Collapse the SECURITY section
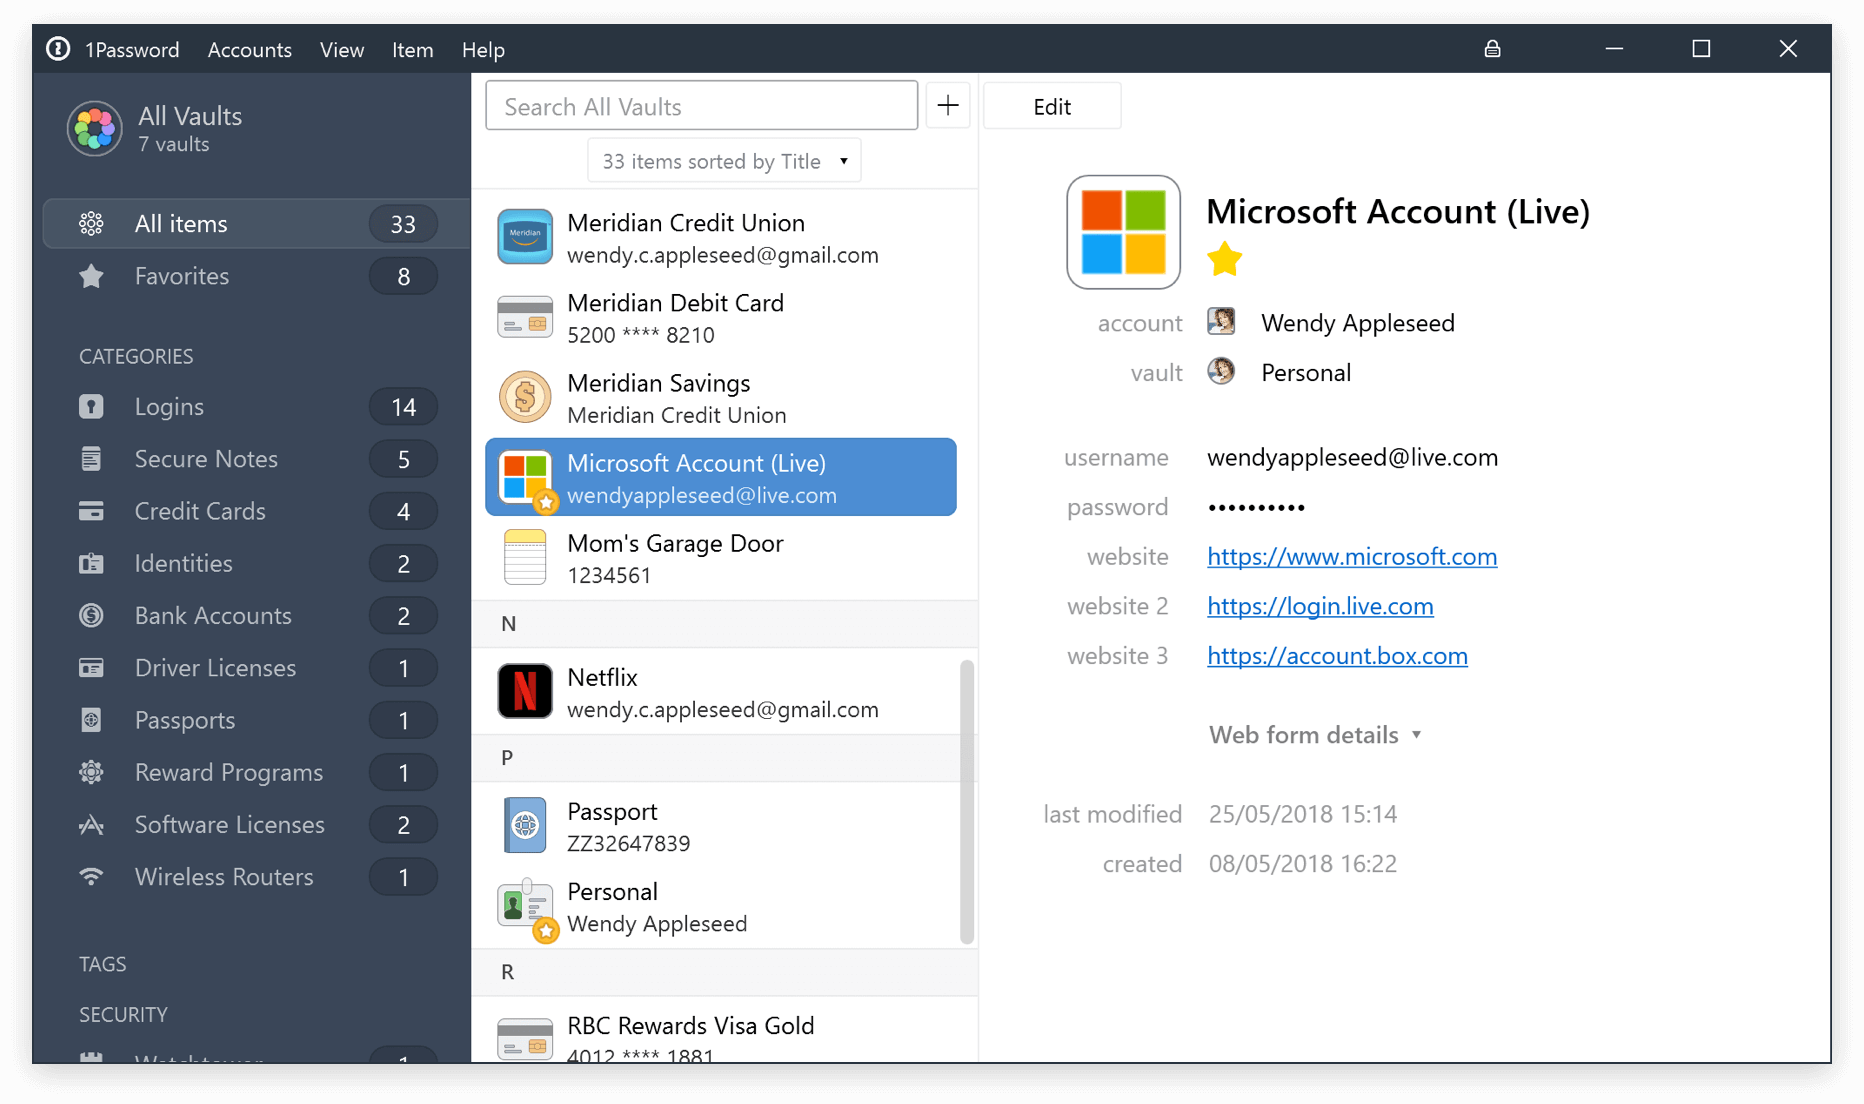The image size is (1864, 1104). (x=123, y=1014)
